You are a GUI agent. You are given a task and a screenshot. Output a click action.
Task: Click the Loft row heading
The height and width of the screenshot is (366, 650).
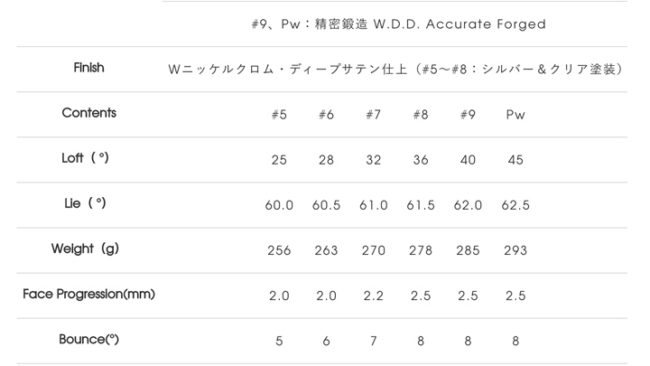pyautogui.click(x=85, y=158)
